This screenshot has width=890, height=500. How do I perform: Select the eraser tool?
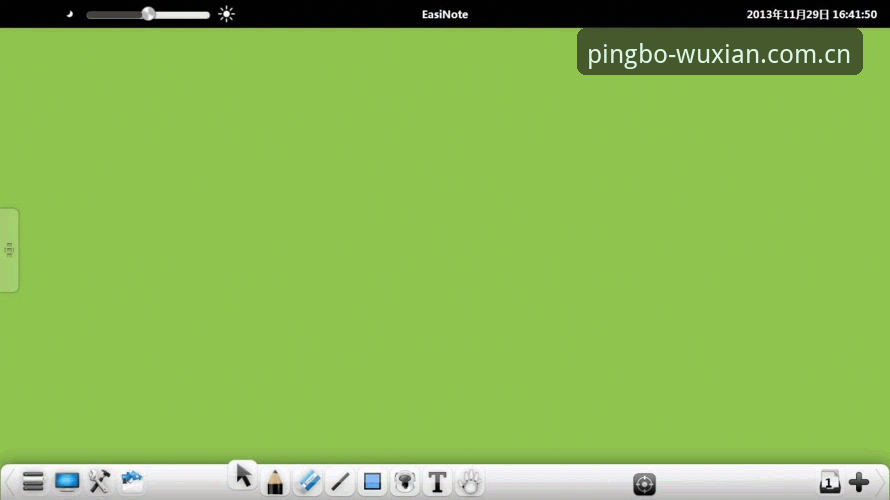[x=308, y=482]
